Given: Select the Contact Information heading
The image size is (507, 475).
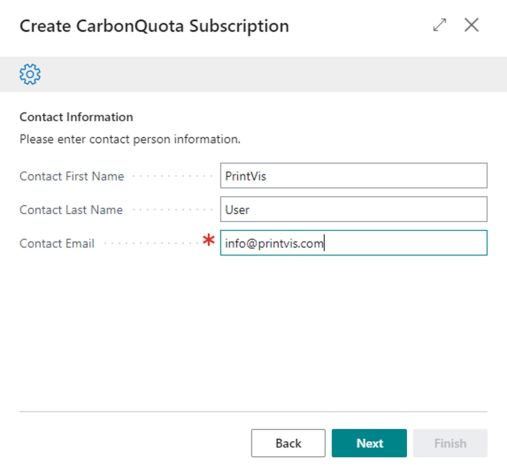Looking at the screenshot, I should point(76,117).
